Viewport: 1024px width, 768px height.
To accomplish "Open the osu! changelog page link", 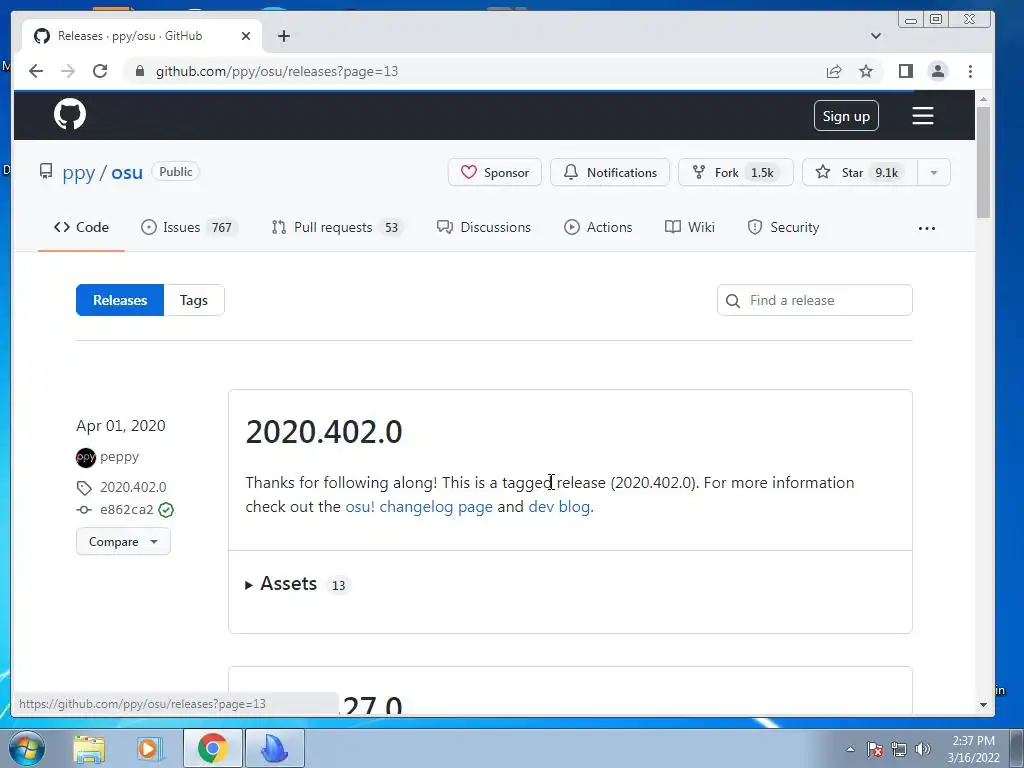I will pos(419,507).
